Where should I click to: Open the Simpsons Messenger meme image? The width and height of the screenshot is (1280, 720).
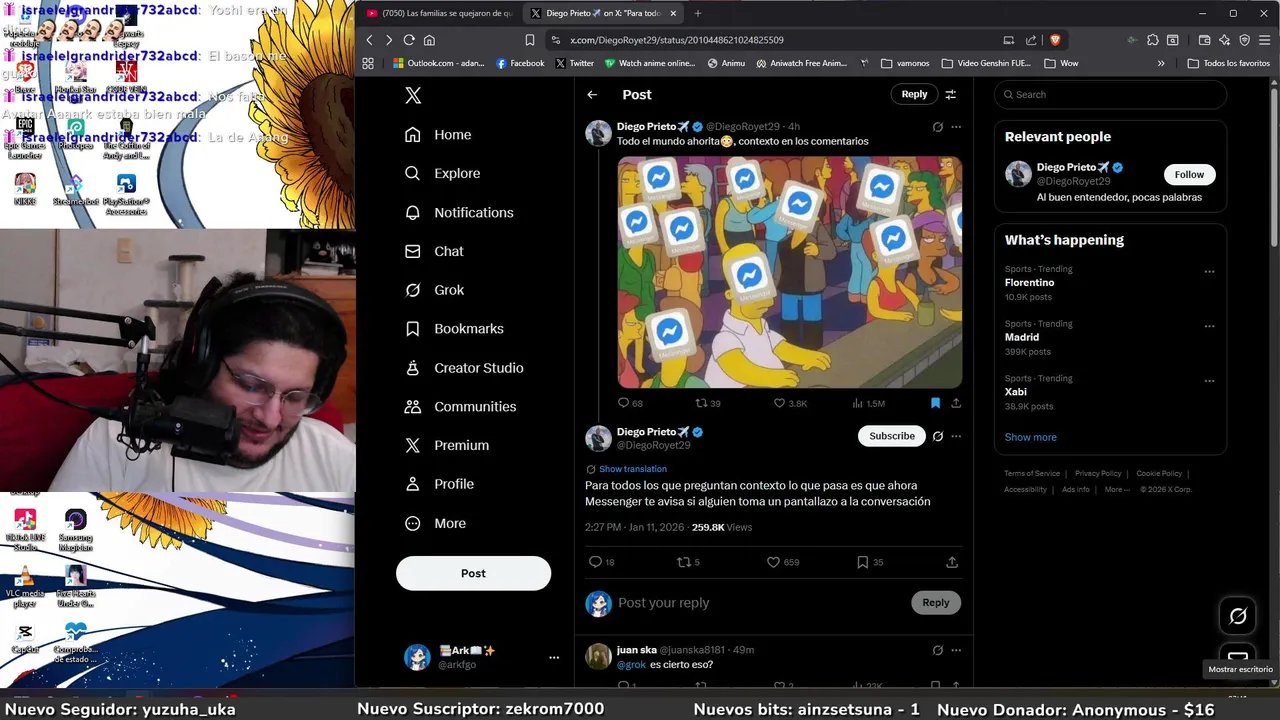[x=790, y=272]
